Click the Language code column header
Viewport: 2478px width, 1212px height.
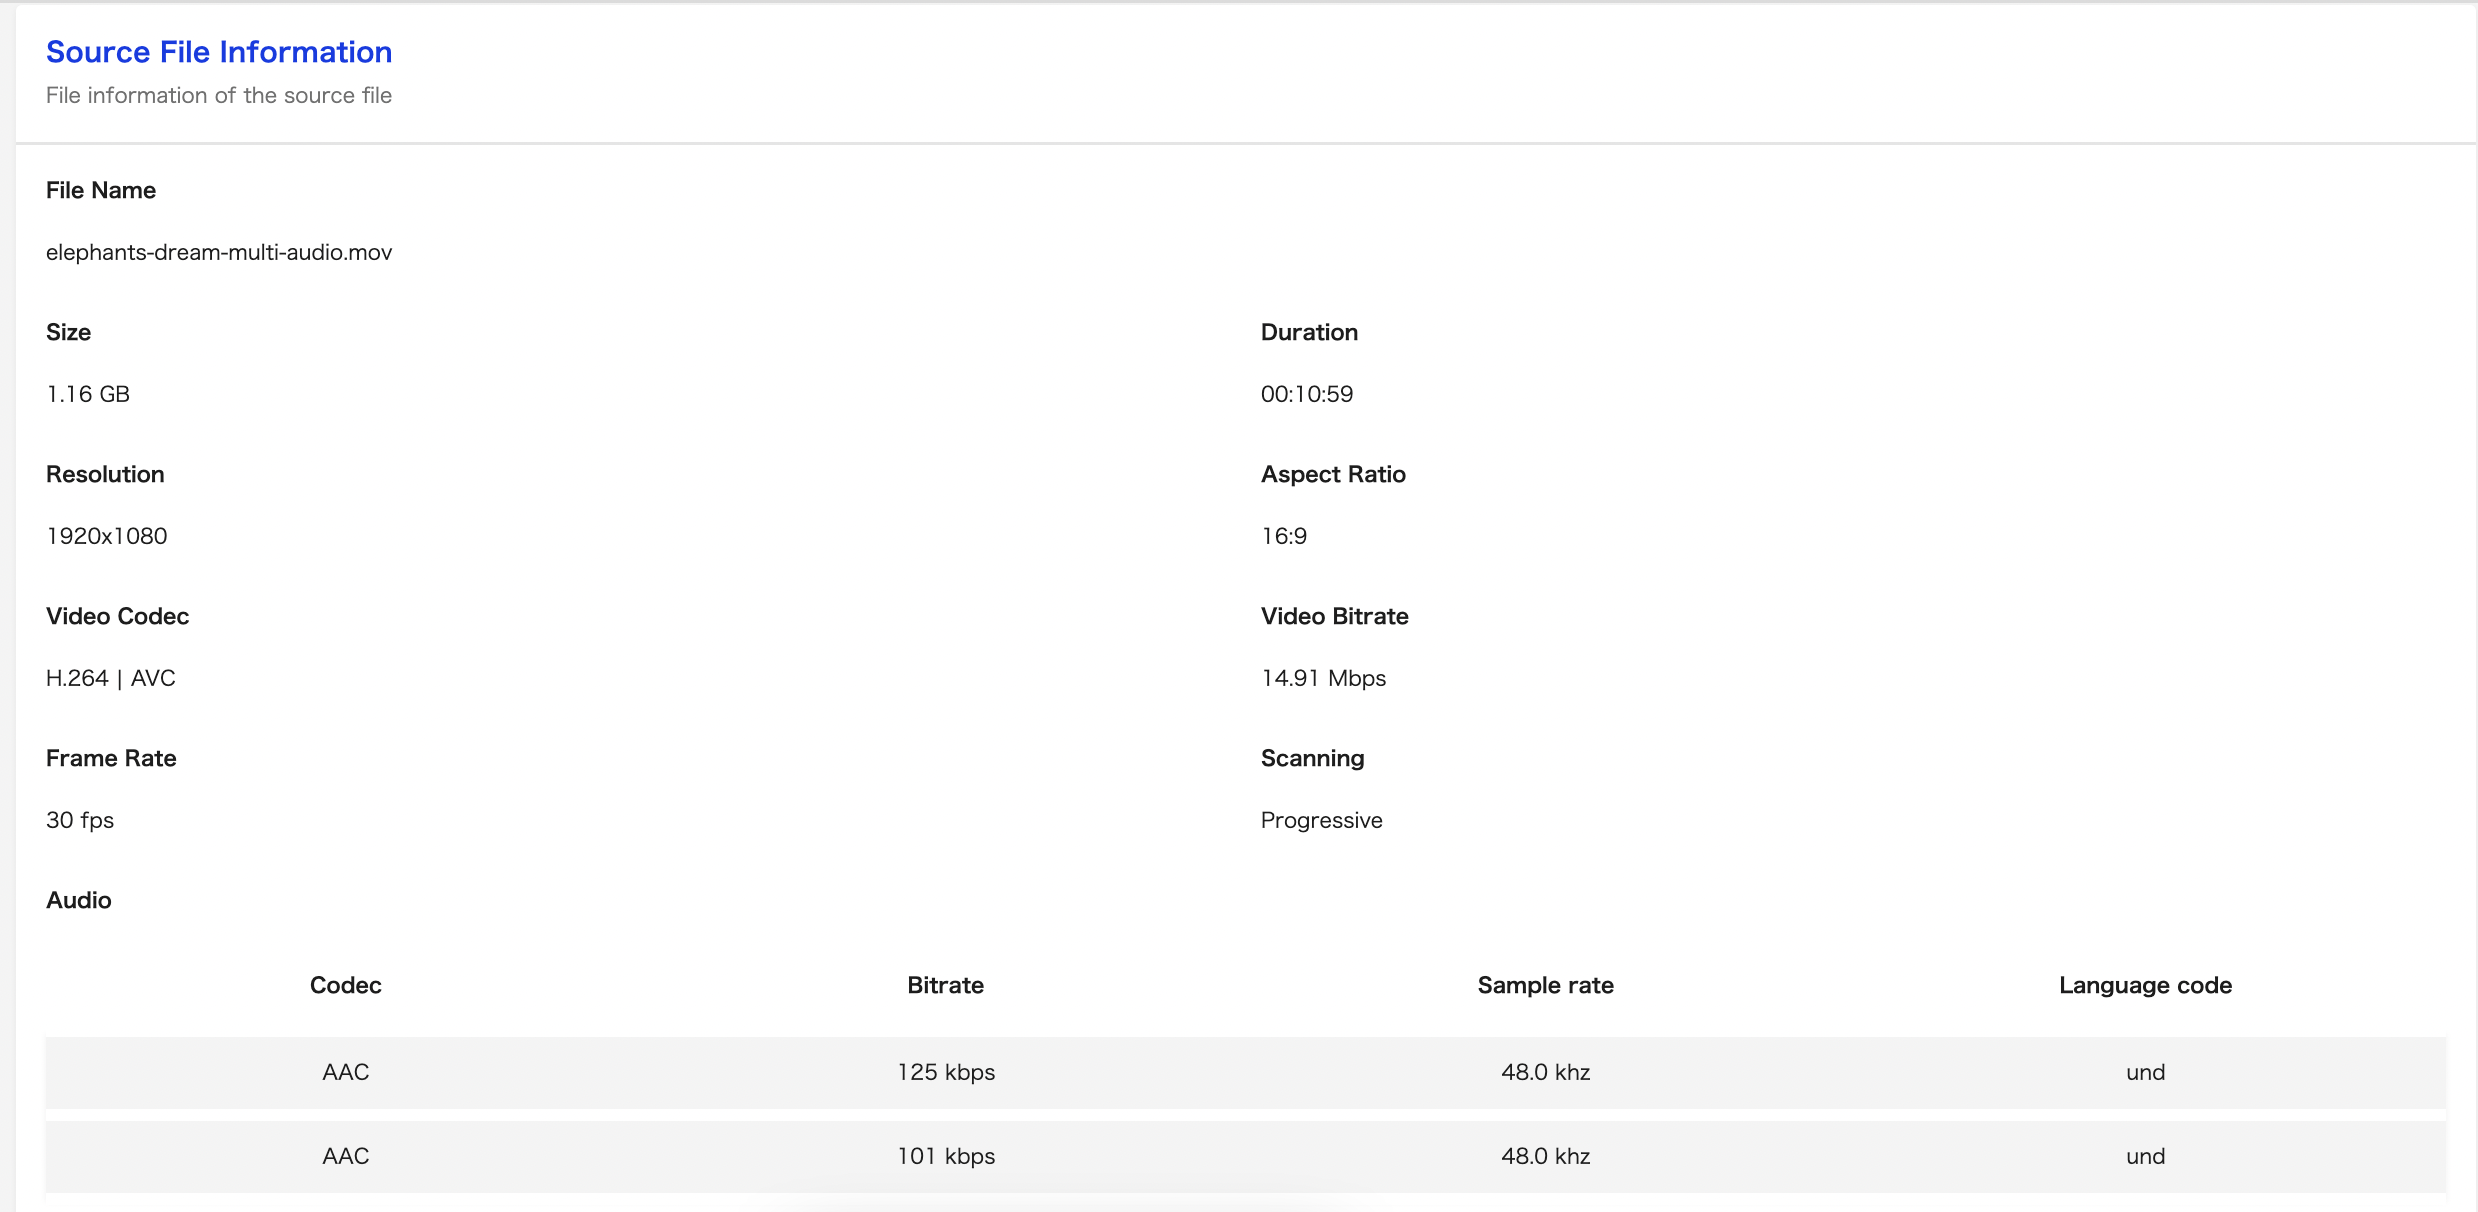(x=2145, y=985)
